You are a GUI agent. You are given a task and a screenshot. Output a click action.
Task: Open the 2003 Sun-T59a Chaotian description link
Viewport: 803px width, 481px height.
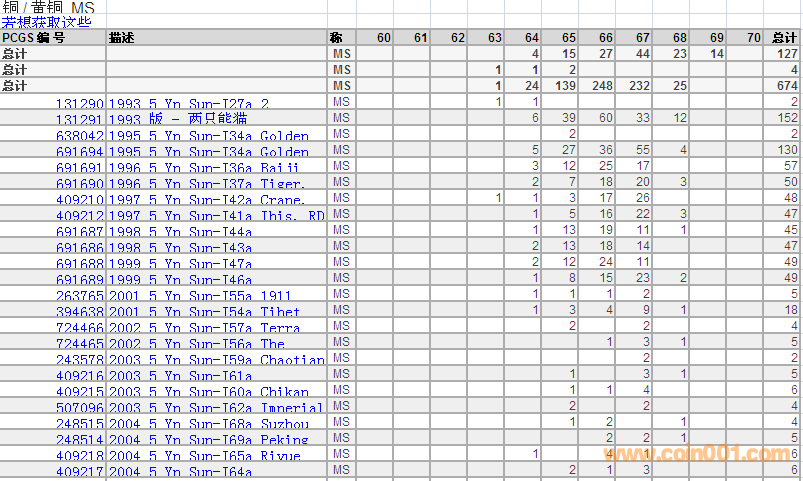coord(217,359)
